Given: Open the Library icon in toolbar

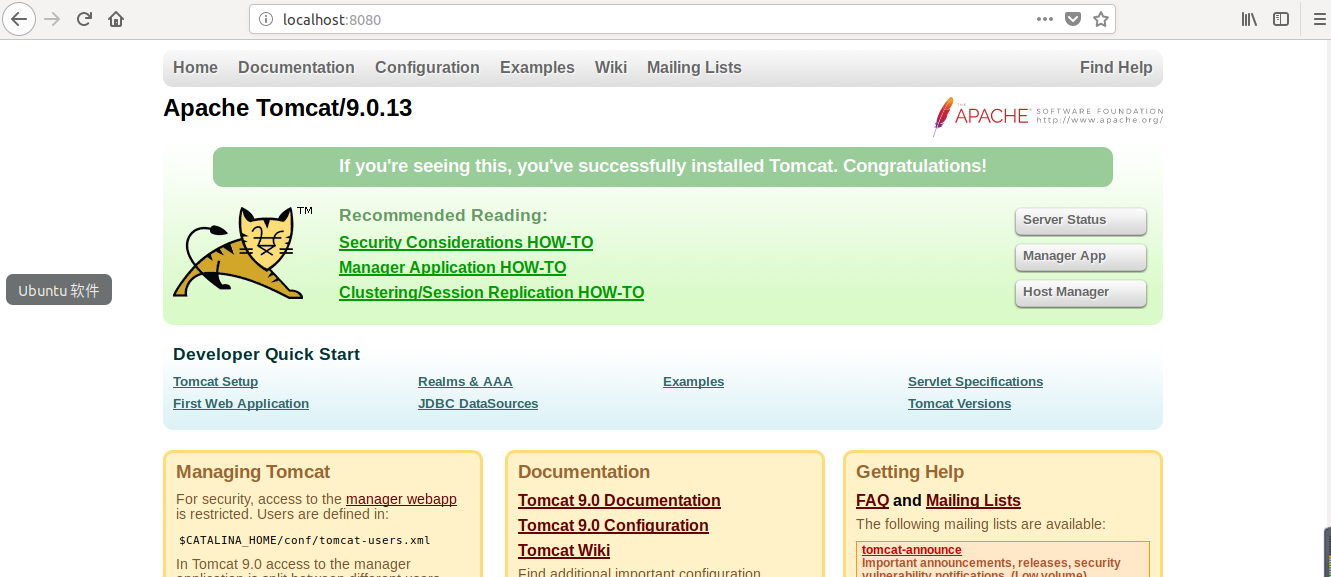Looking at the screenshot, I should tap(1249, 19).
